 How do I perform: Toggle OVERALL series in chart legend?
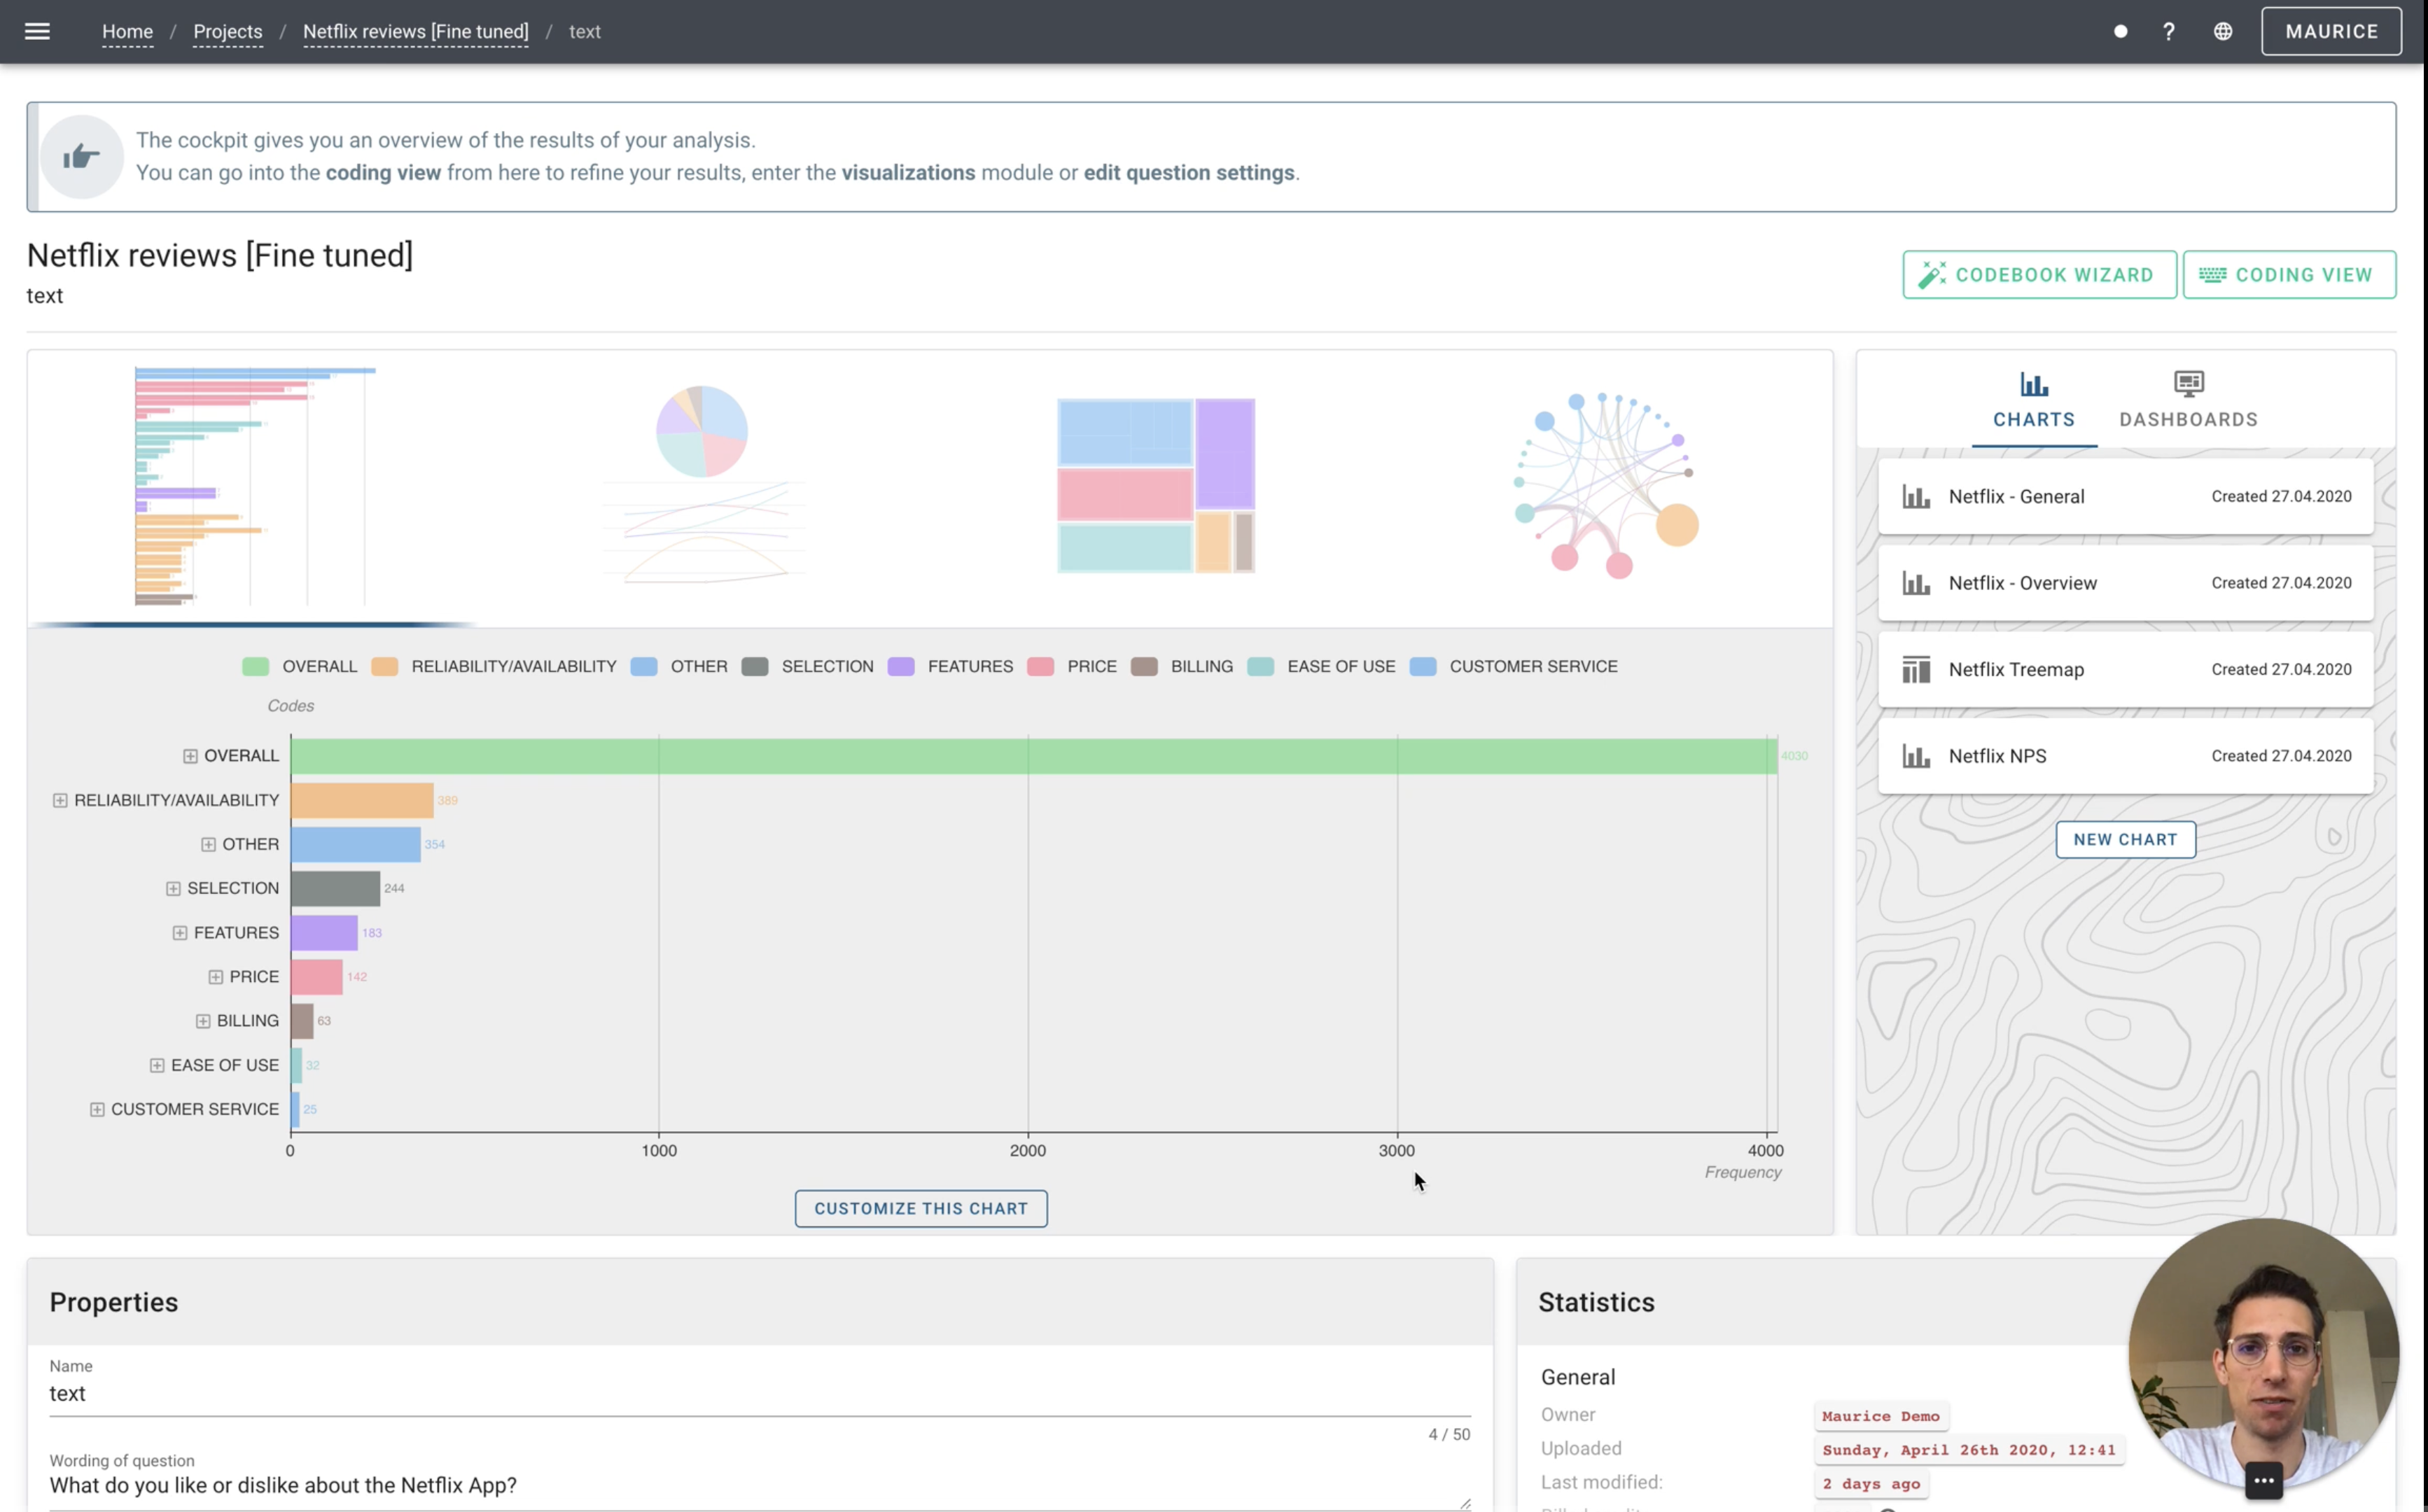(299, 667)
